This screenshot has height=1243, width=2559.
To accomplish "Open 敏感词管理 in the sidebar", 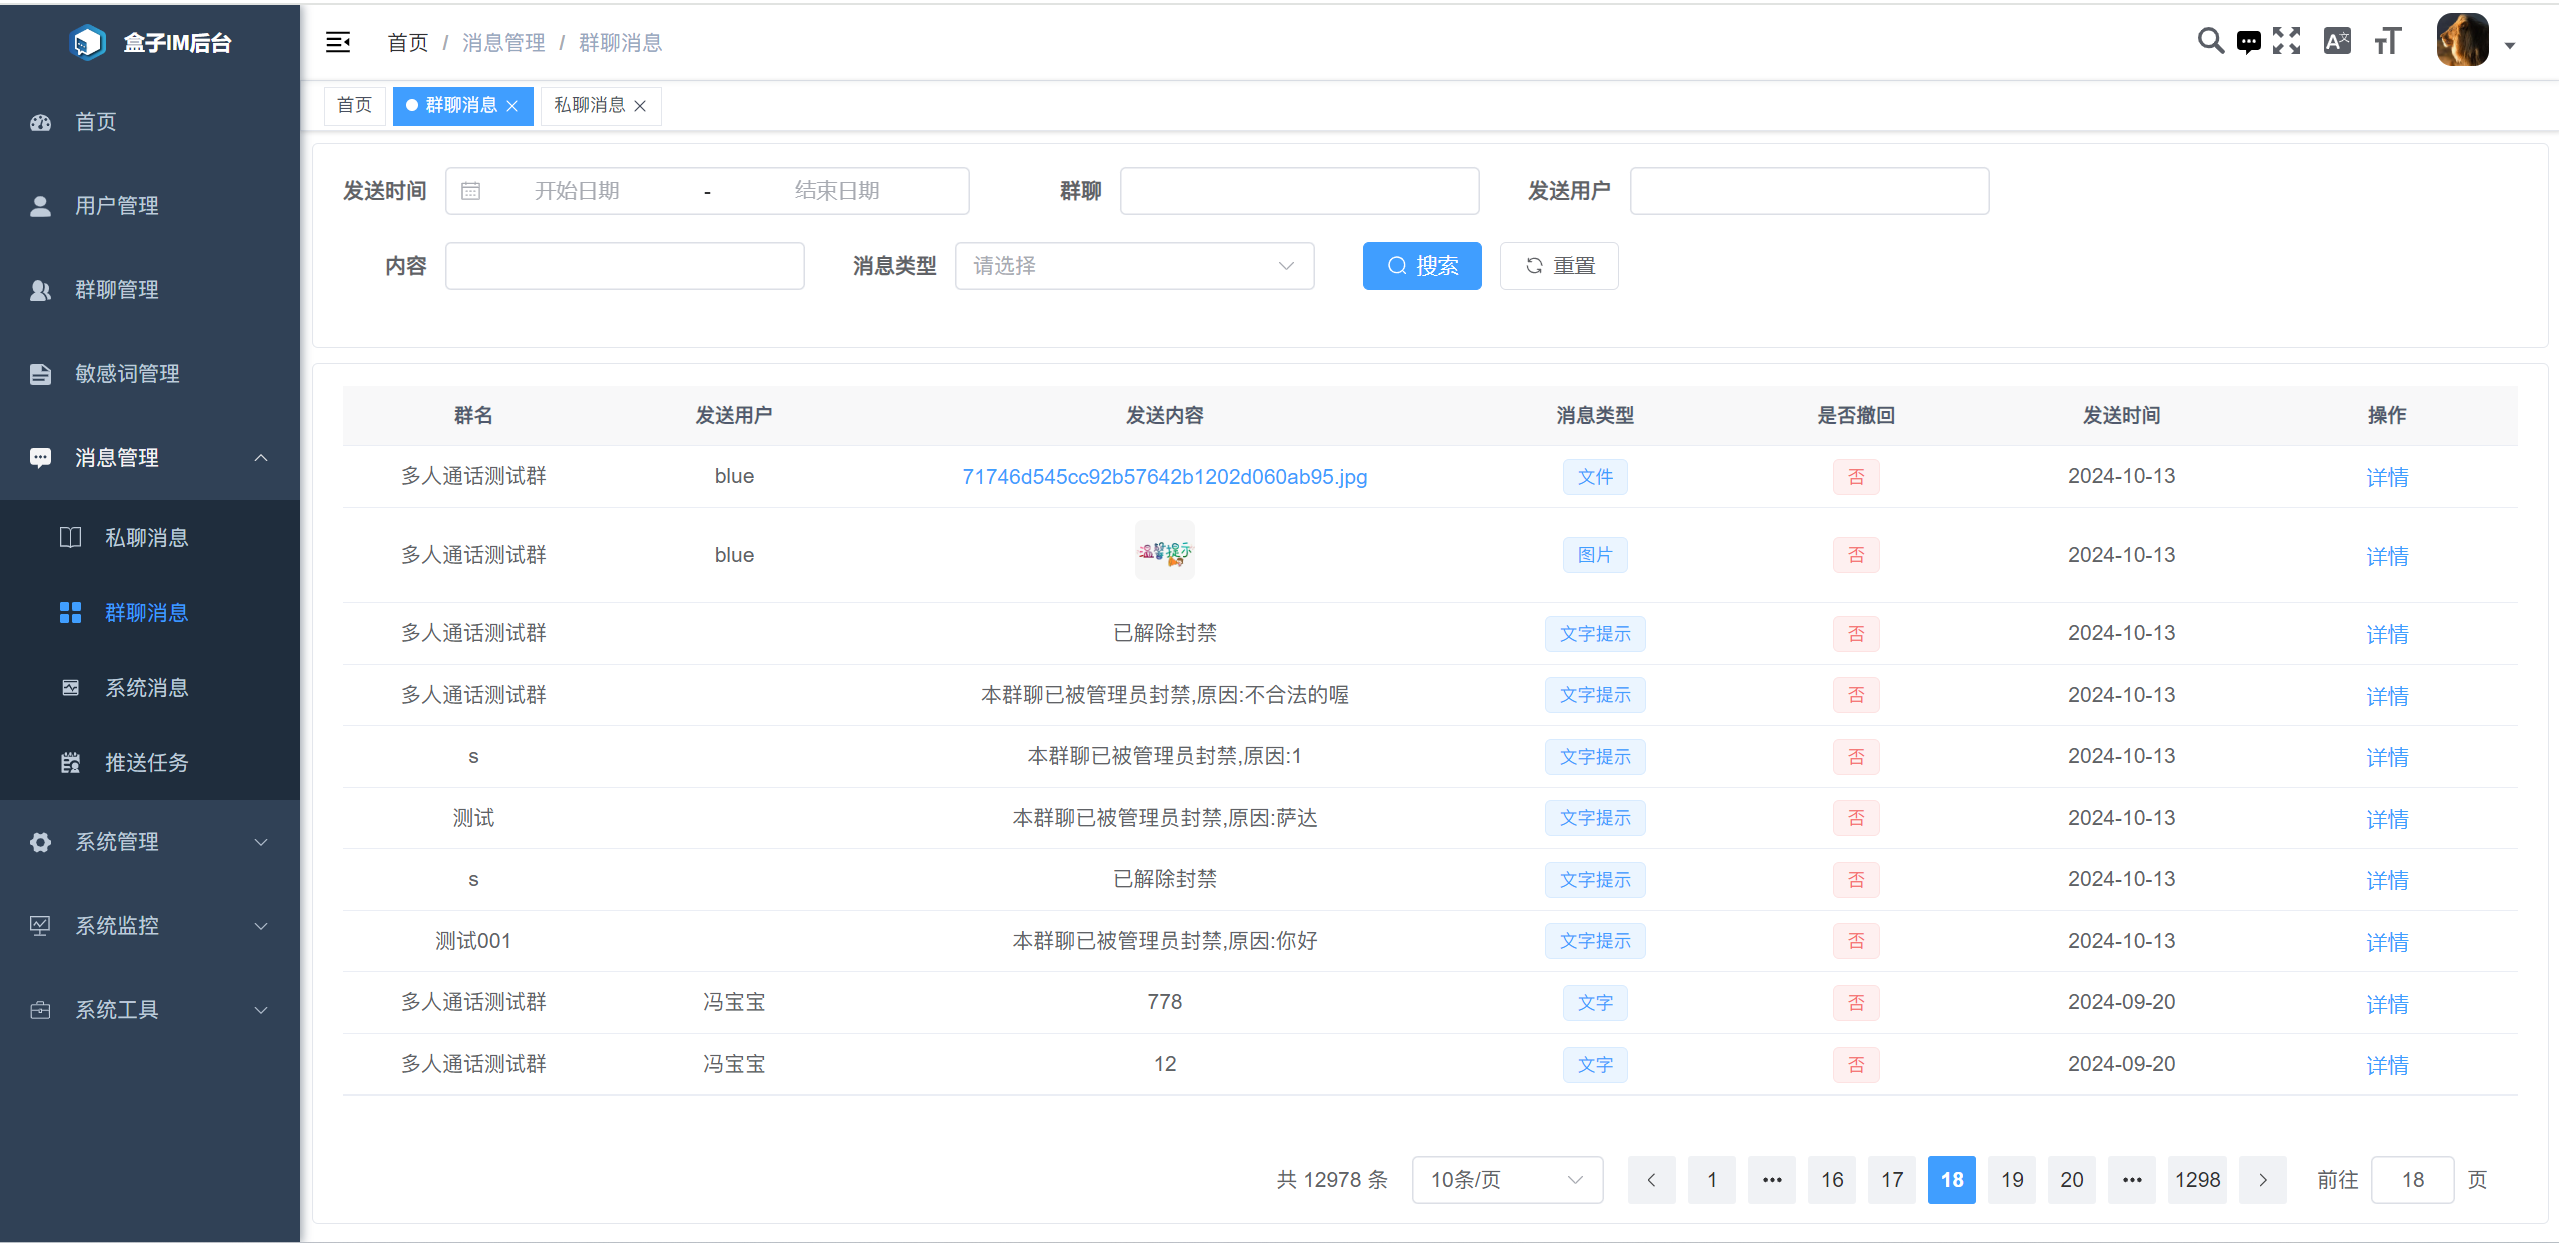I will tap(127, 374).
